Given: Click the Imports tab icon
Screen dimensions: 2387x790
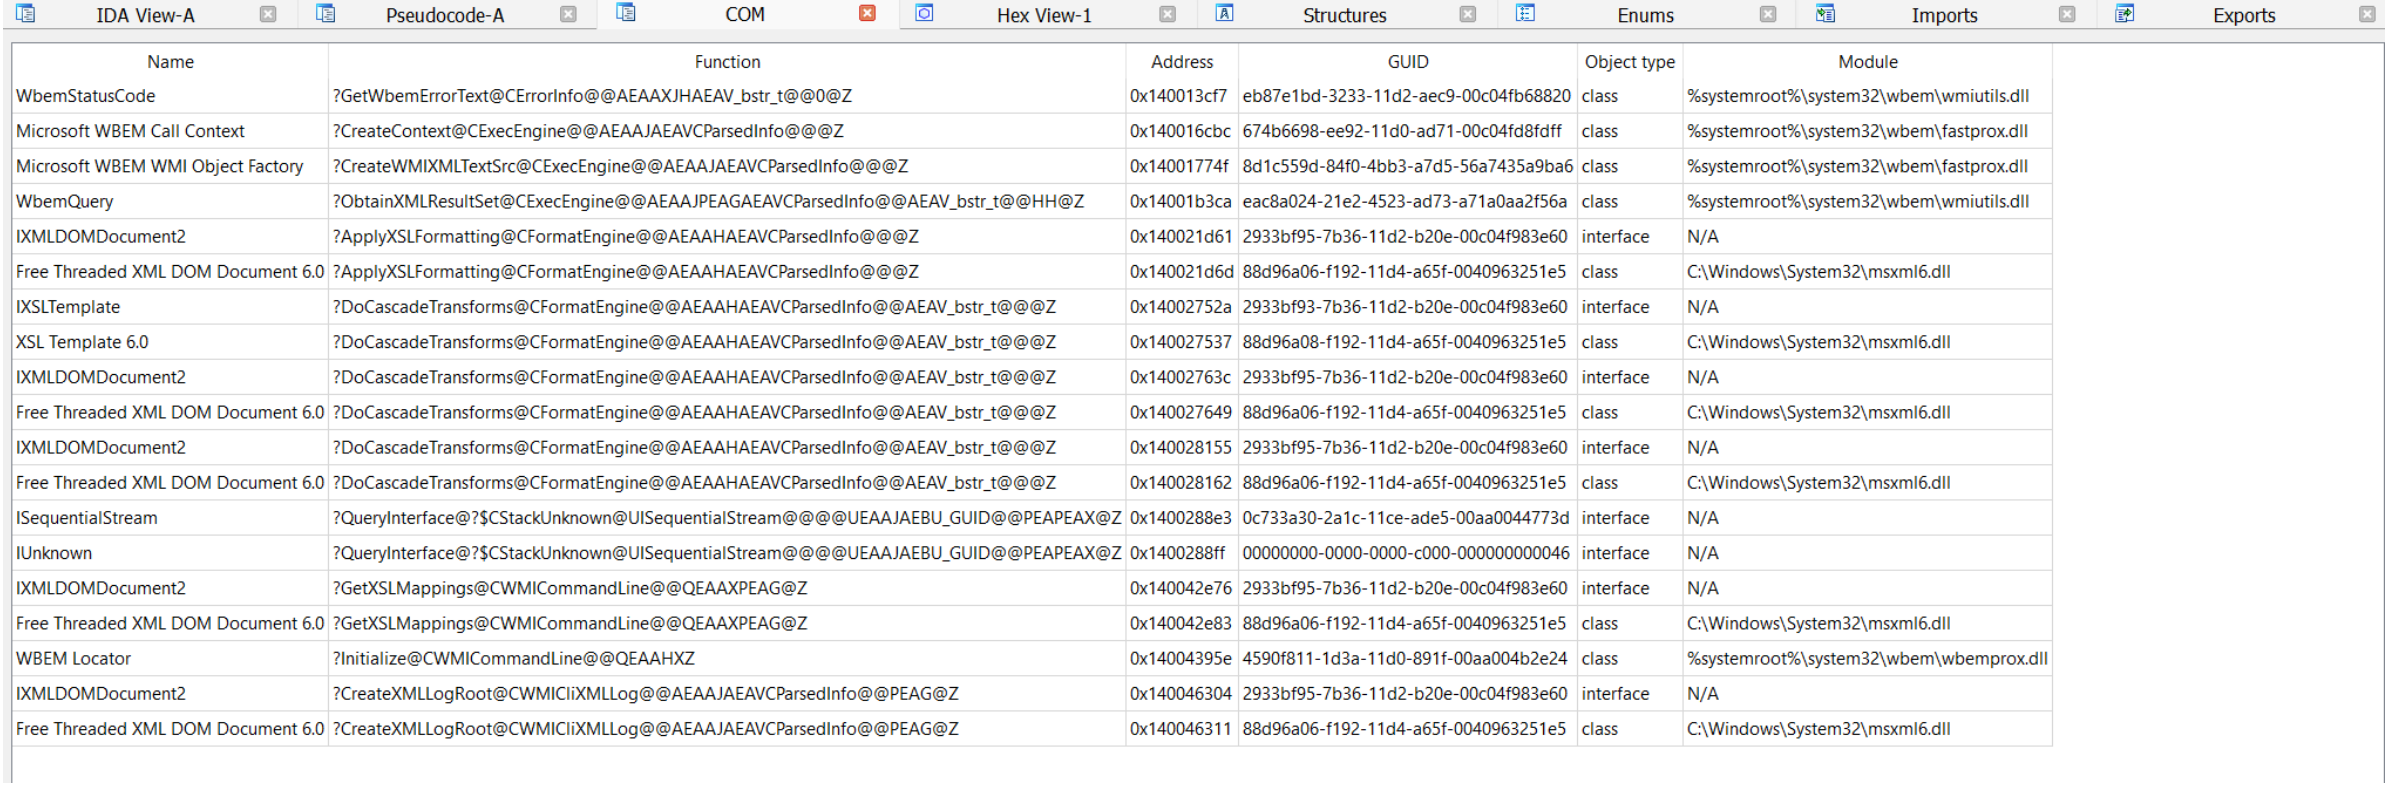Looking at the screenshot, I should pyautogui.click(x=1825, y=14).
